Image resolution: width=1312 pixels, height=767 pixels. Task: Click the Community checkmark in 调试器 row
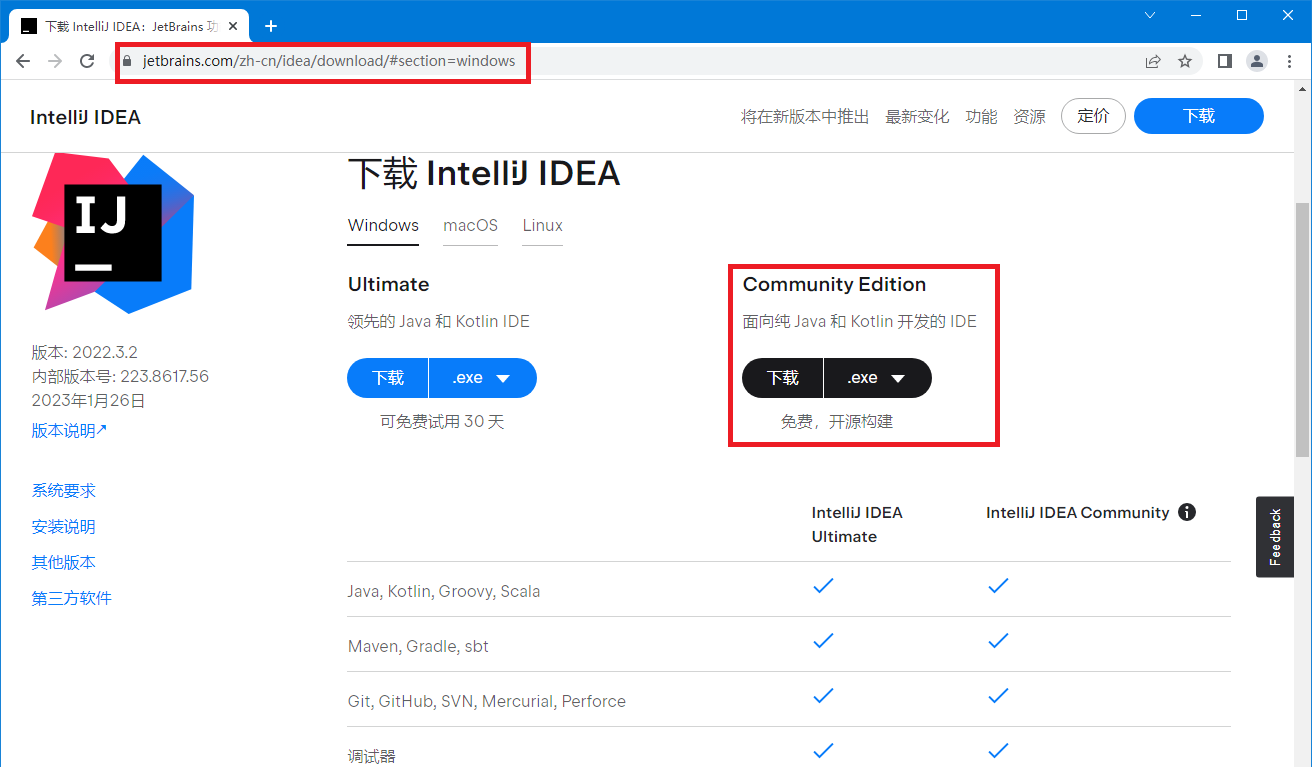[x=998, y=751]
